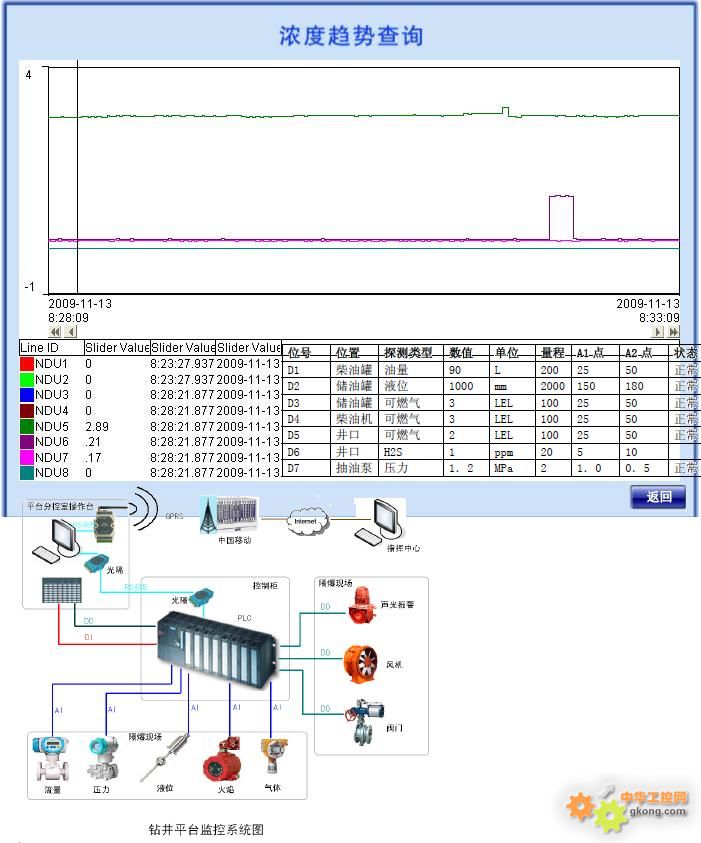Click the 流量 flow meter icon
701x843 pixels.
(x=52, y=759)
